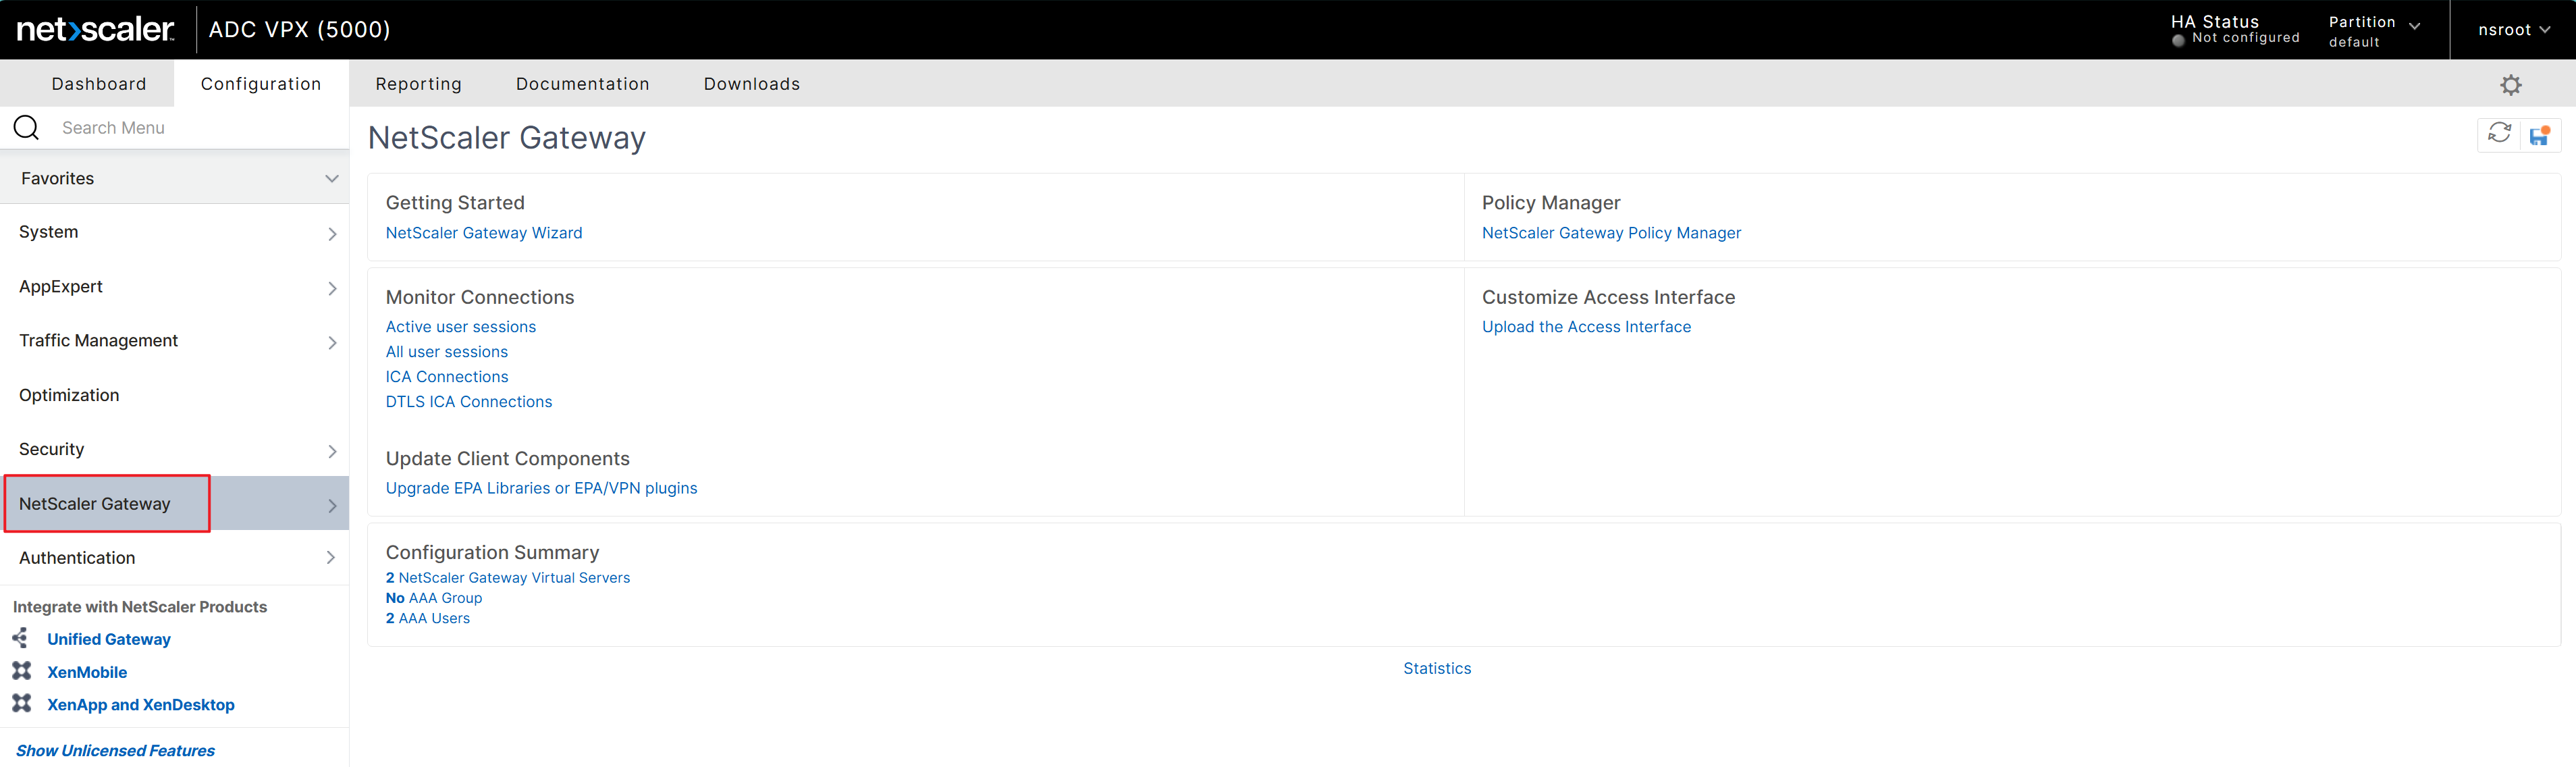2576x767 pixels.
Task: Select System in the sidebar
Action: coord(48,232)
